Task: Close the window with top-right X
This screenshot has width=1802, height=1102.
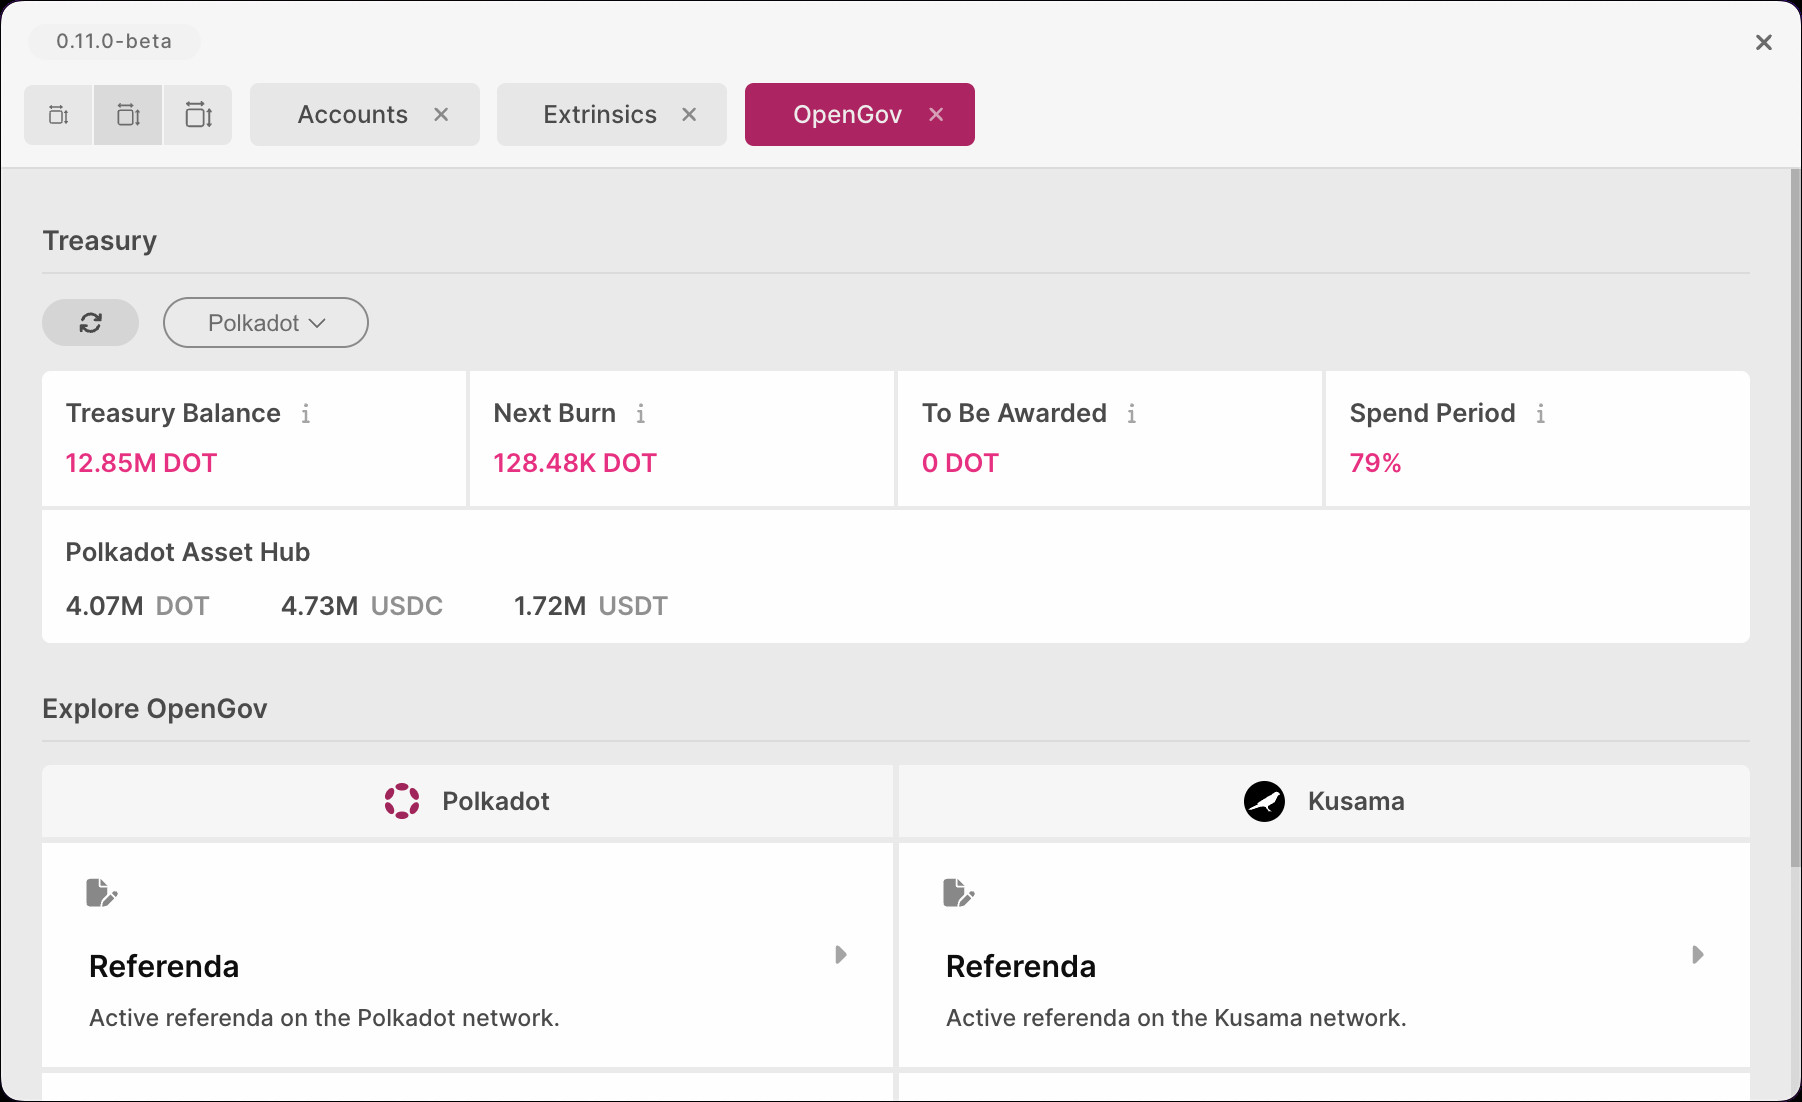Action: (x=1764, y=42)
